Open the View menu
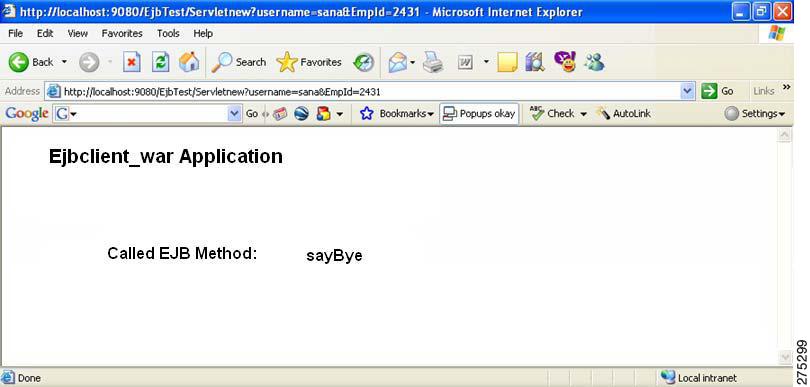 [x=77, y=33]
